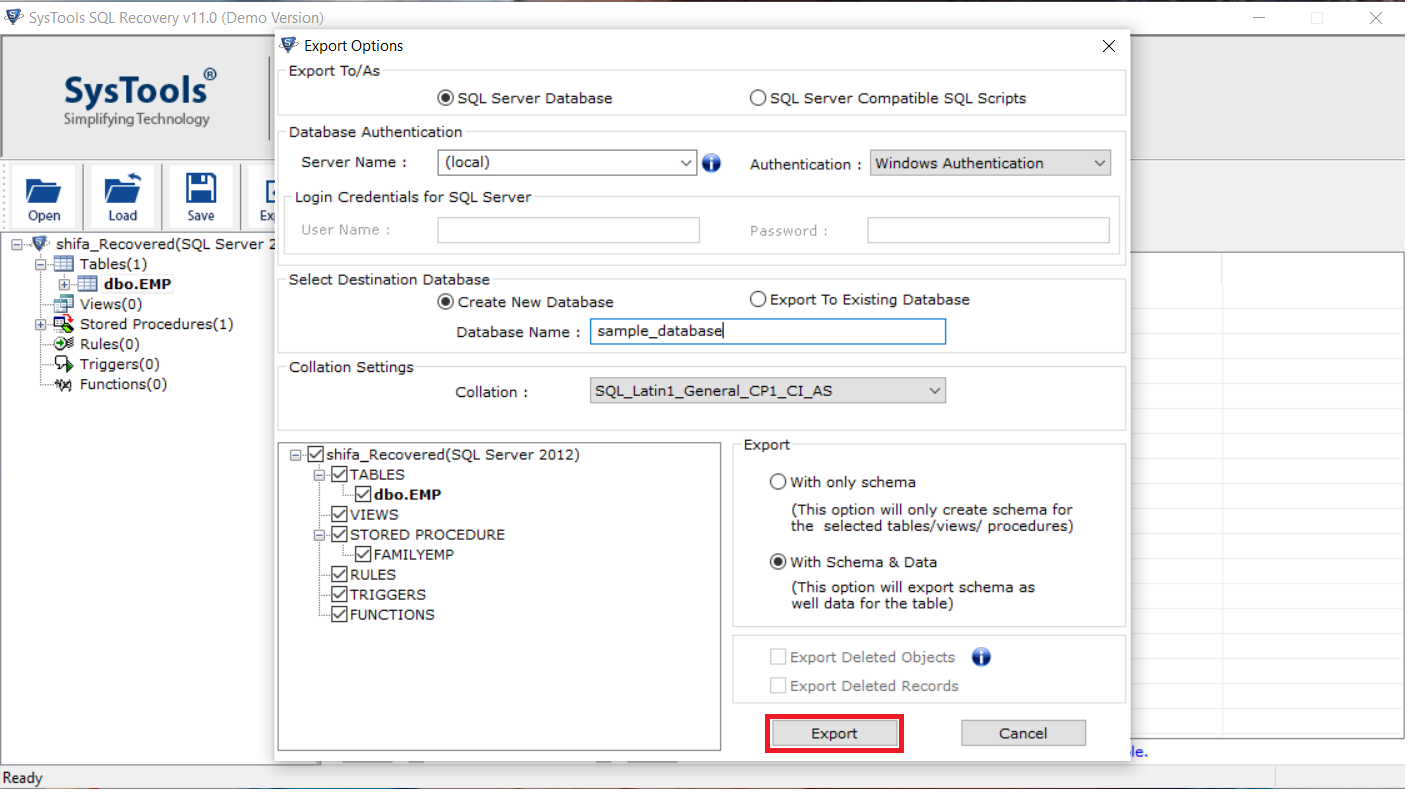The image size is (1412, 794).
Task: Click the Server Name info icon
Action: (711, 163)
